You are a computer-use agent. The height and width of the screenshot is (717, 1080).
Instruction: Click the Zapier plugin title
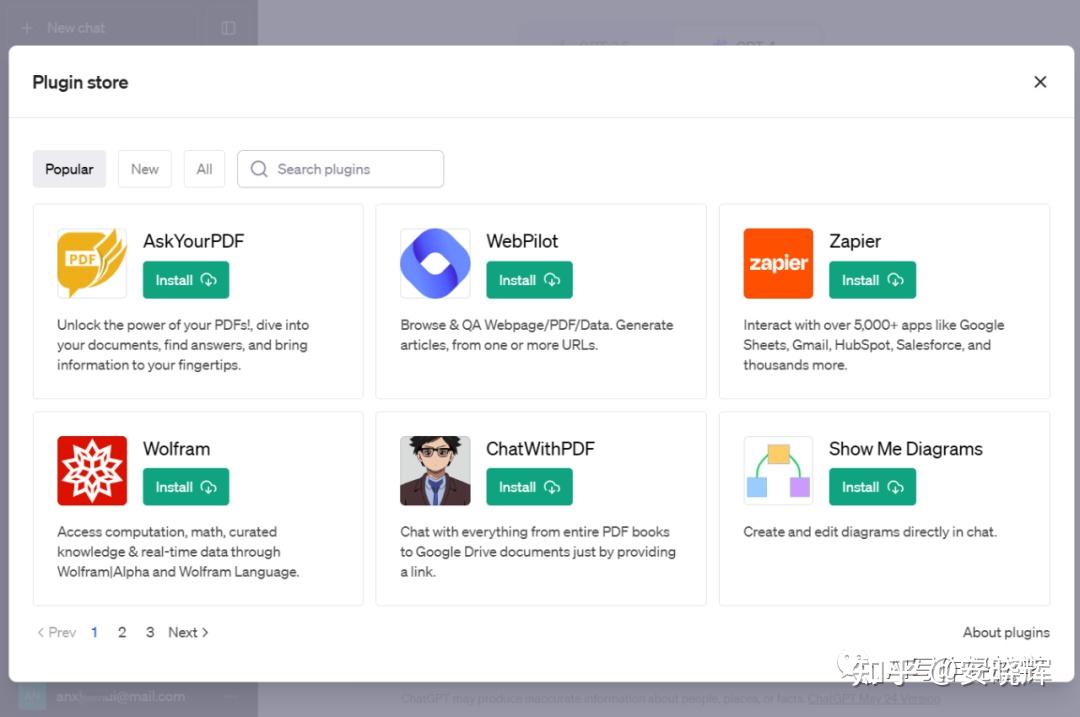[x=855, y=241]
